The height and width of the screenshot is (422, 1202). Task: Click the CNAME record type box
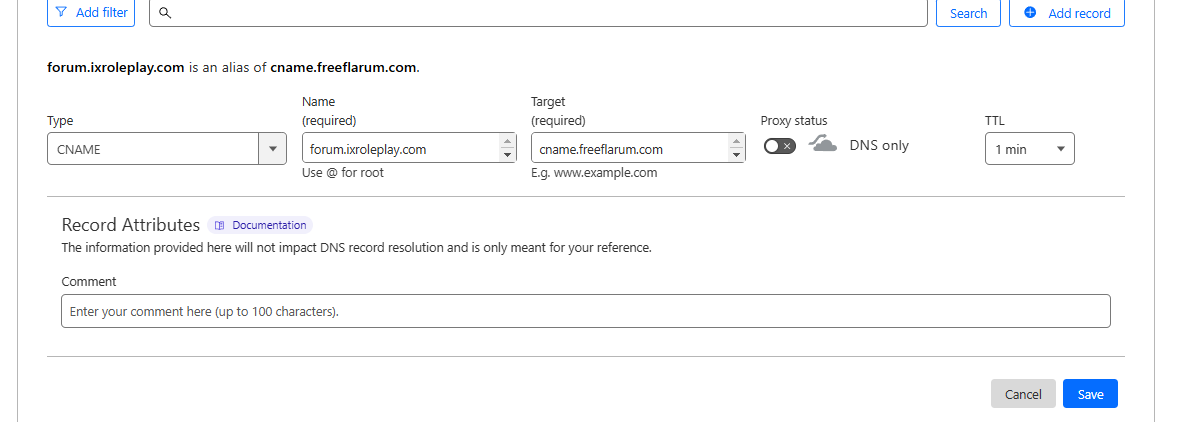(153, 149)
